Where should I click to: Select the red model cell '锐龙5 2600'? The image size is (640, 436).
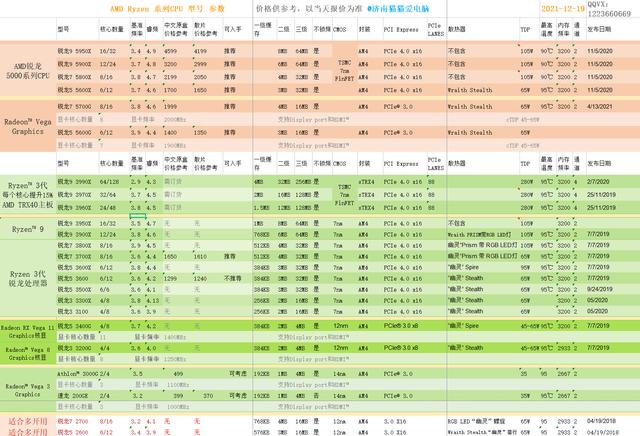[x=73, y=432]
